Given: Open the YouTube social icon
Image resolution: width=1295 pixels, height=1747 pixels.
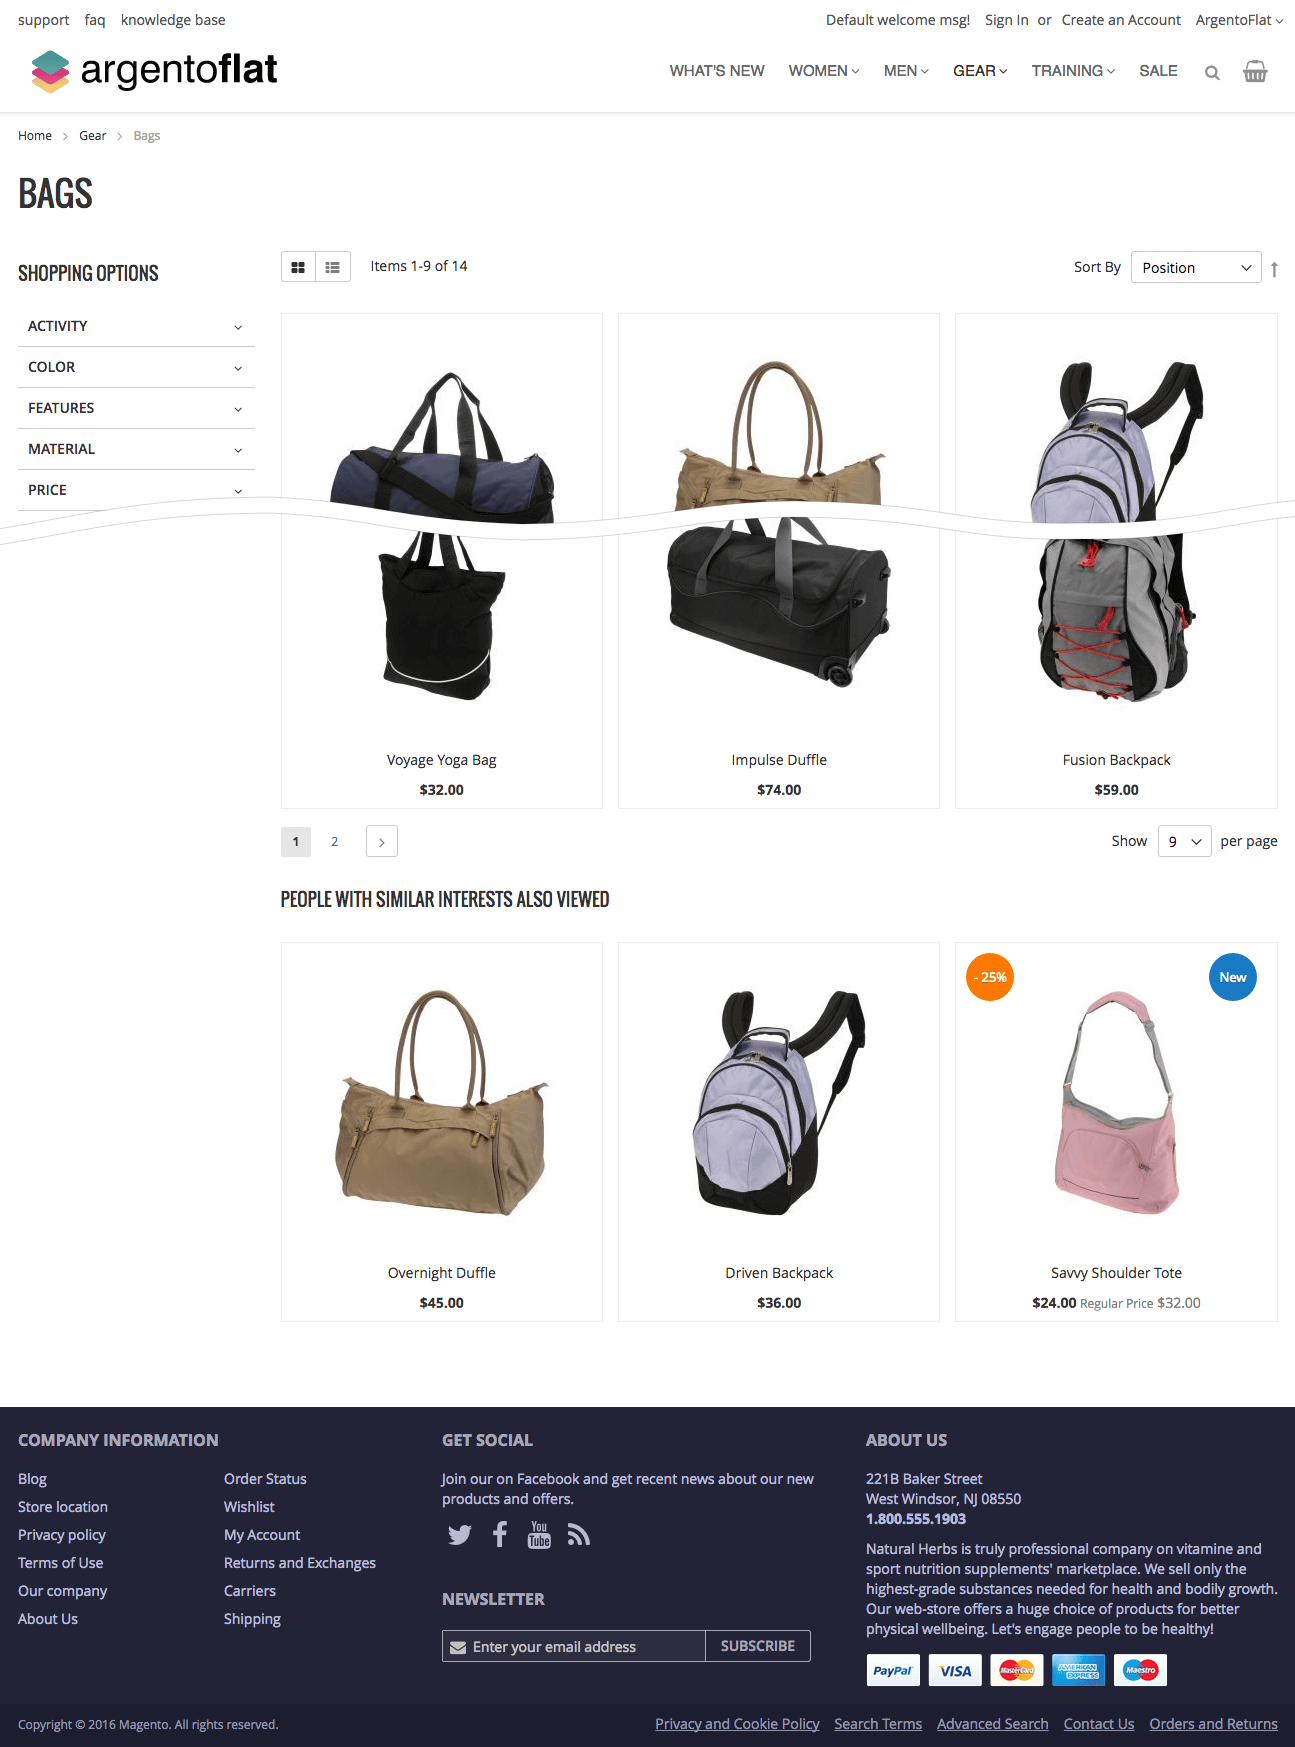Looking at the screenshot, I should click(x=539, y=1534).
